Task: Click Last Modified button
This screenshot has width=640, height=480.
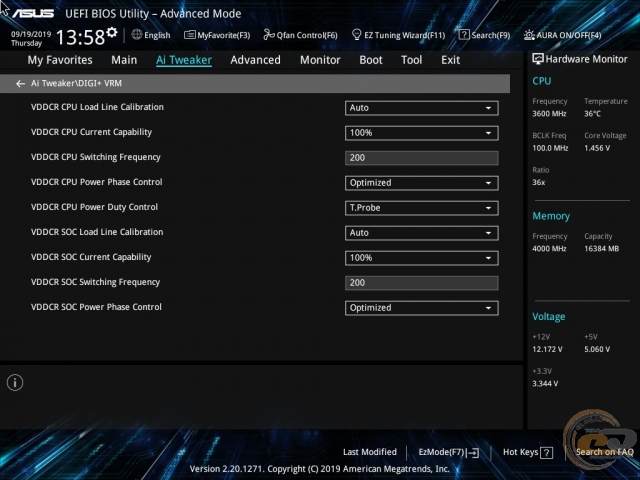Action: (370, 452)
